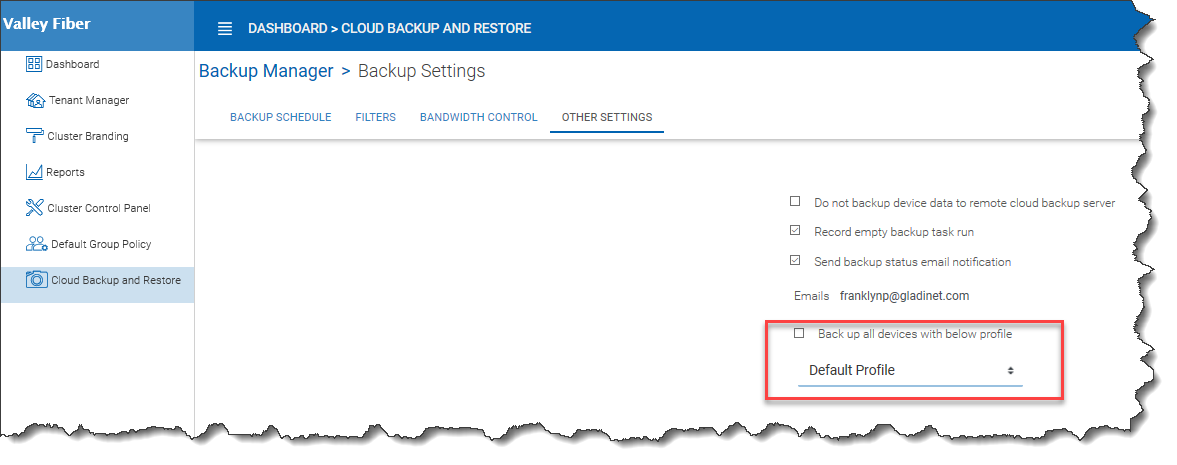1177x465 pixels.
Task: Click the franklynp@gladinet.com email value
Action: click(905, 296)
